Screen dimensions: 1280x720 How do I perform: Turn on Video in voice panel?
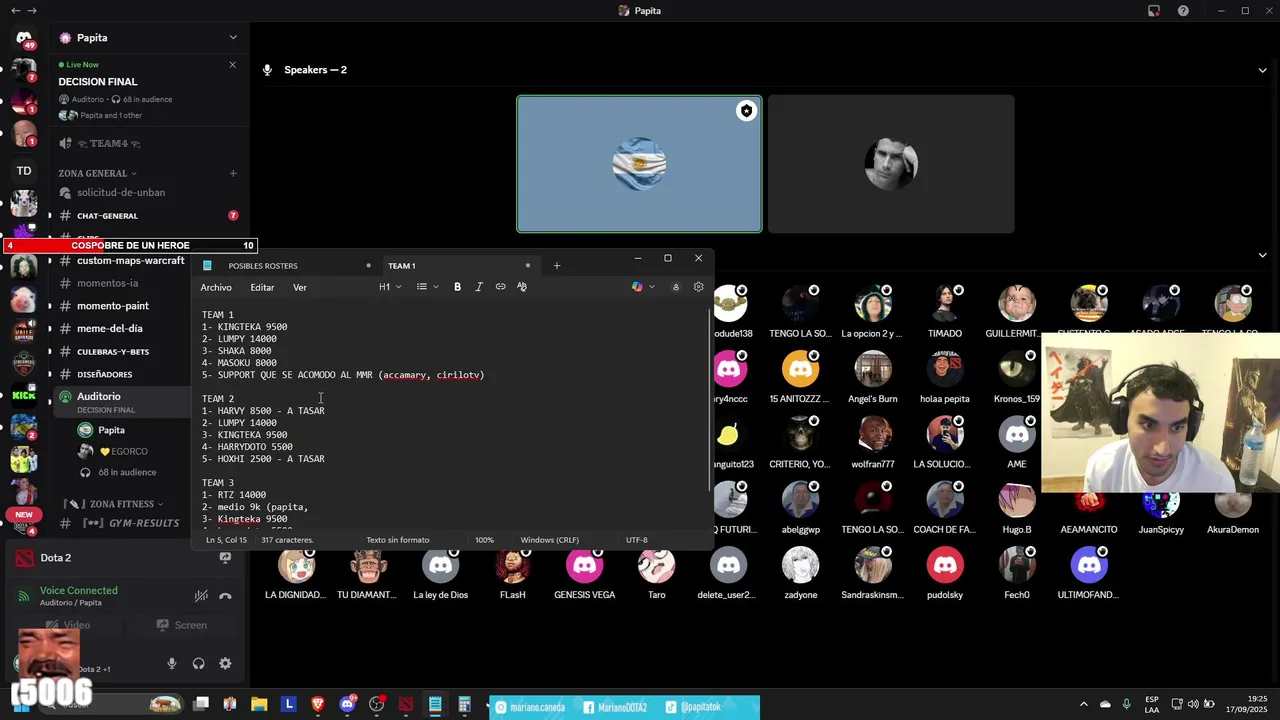[68, 625]
